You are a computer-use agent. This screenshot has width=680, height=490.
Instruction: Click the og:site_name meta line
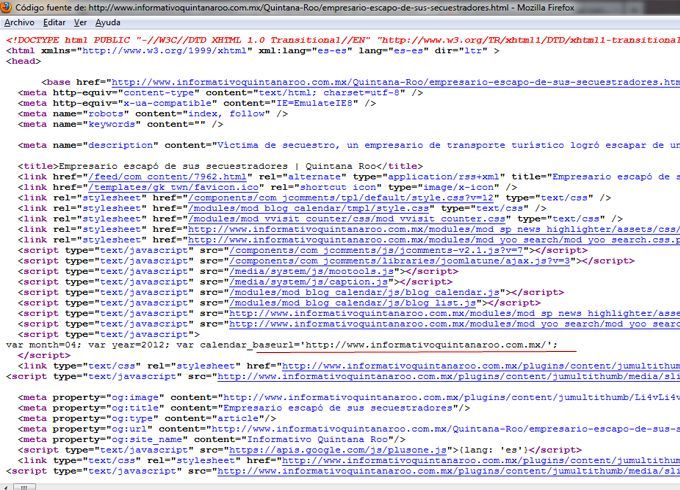coord(212,440)
